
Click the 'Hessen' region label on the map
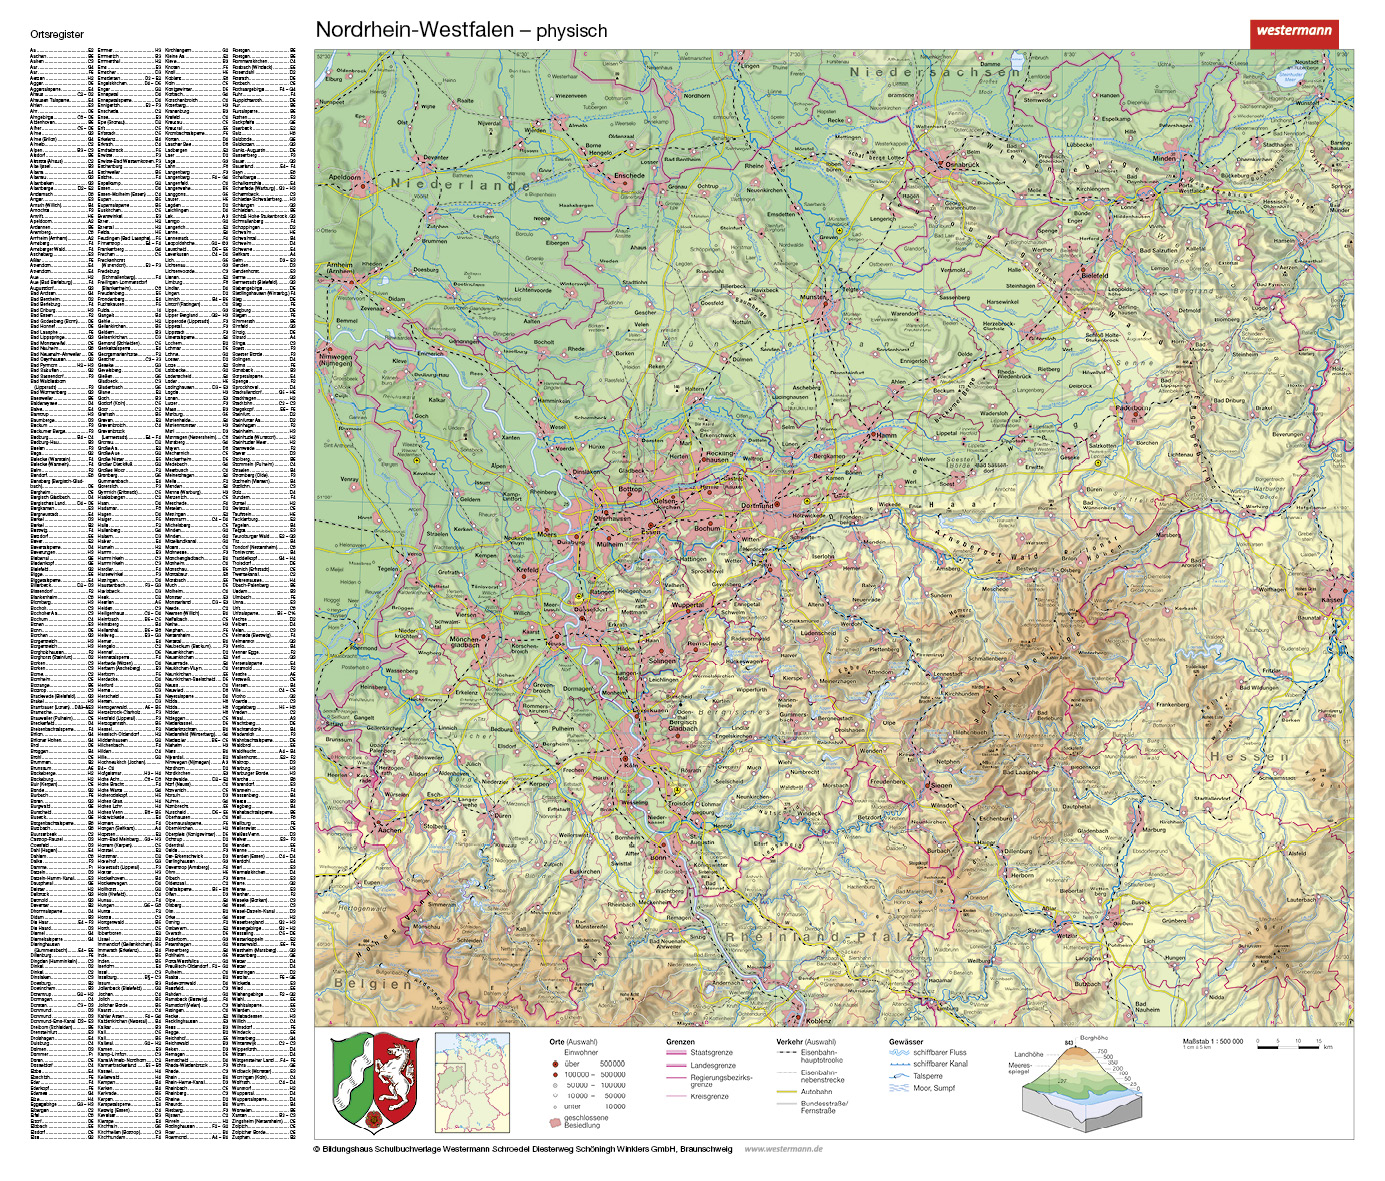click(x=1250, y=757)
